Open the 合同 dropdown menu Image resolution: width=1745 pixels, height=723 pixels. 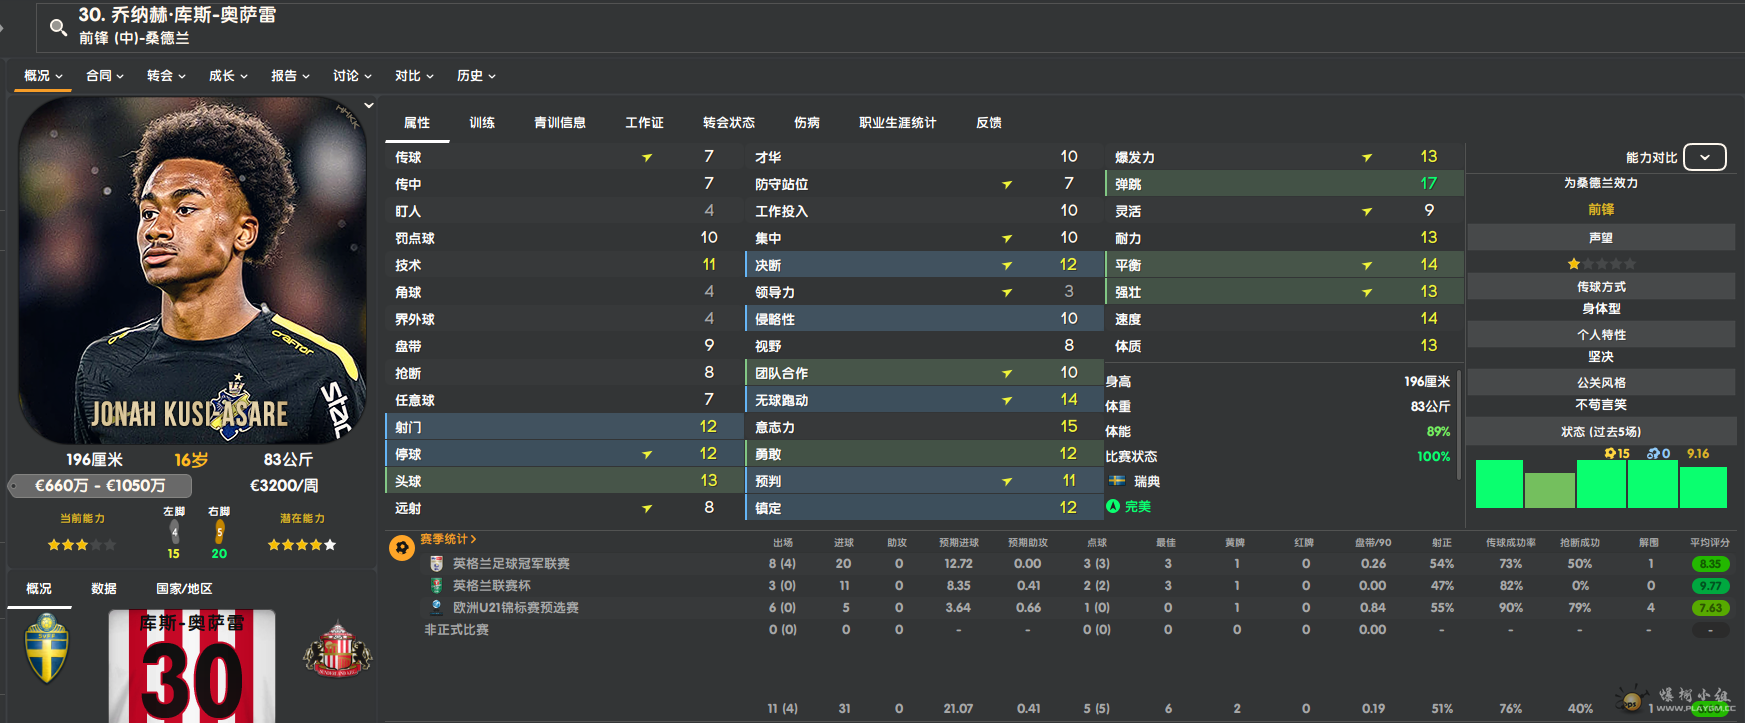[x=105, y=76]
